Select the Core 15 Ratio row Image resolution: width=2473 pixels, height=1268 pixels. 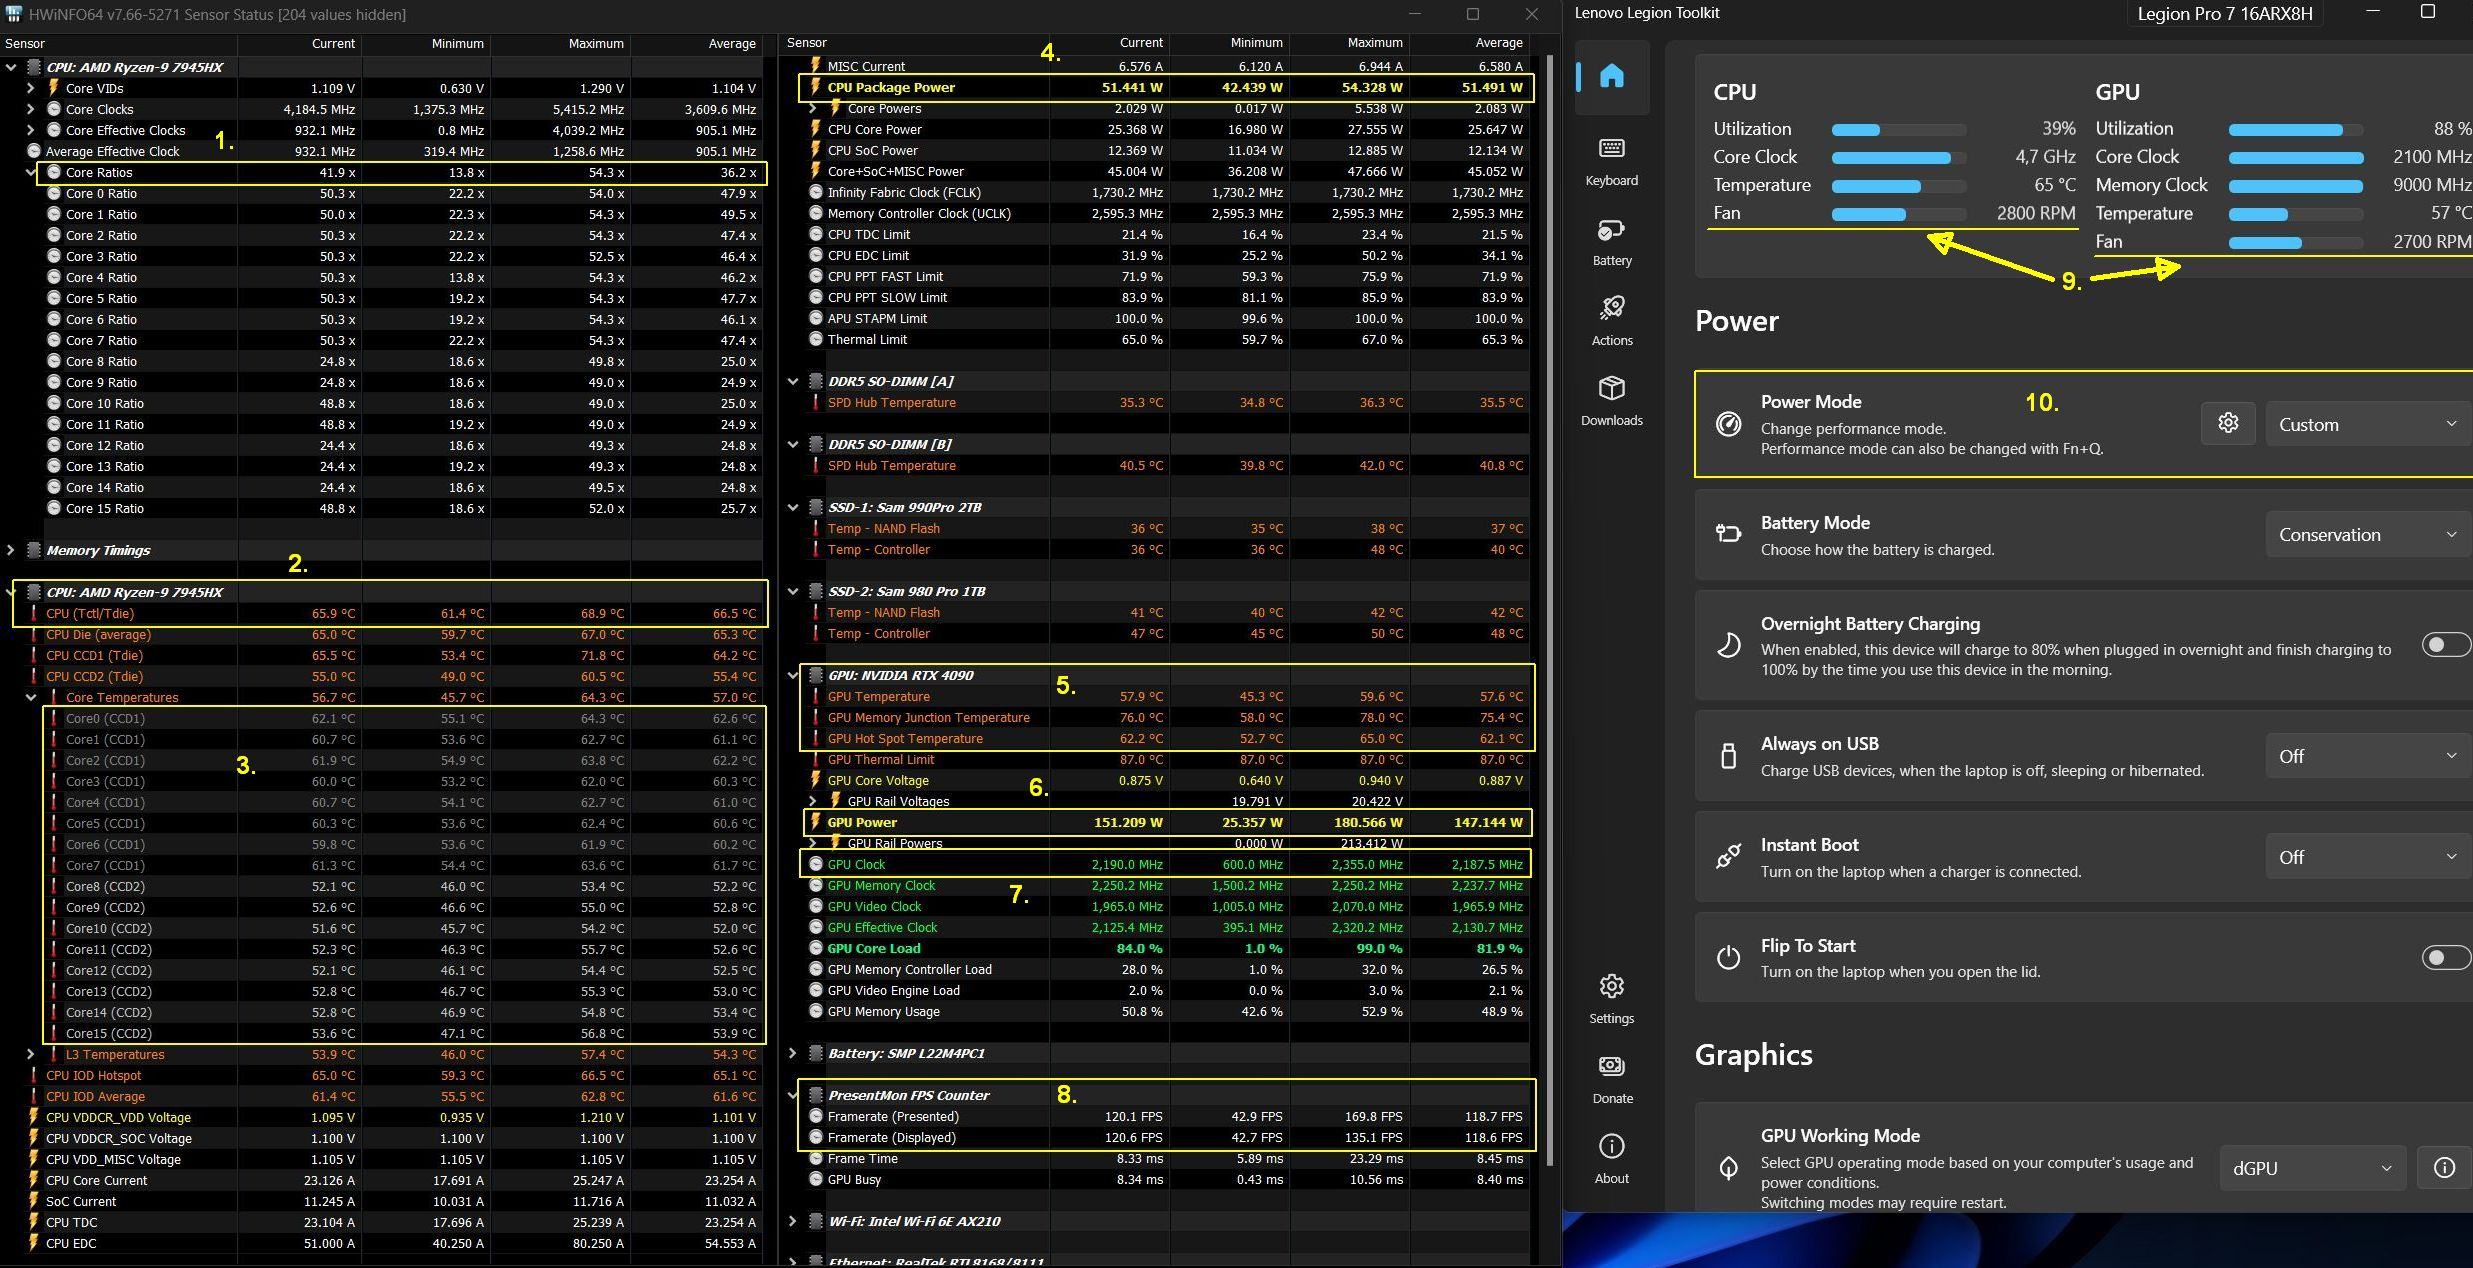click(x=382, y=508)
